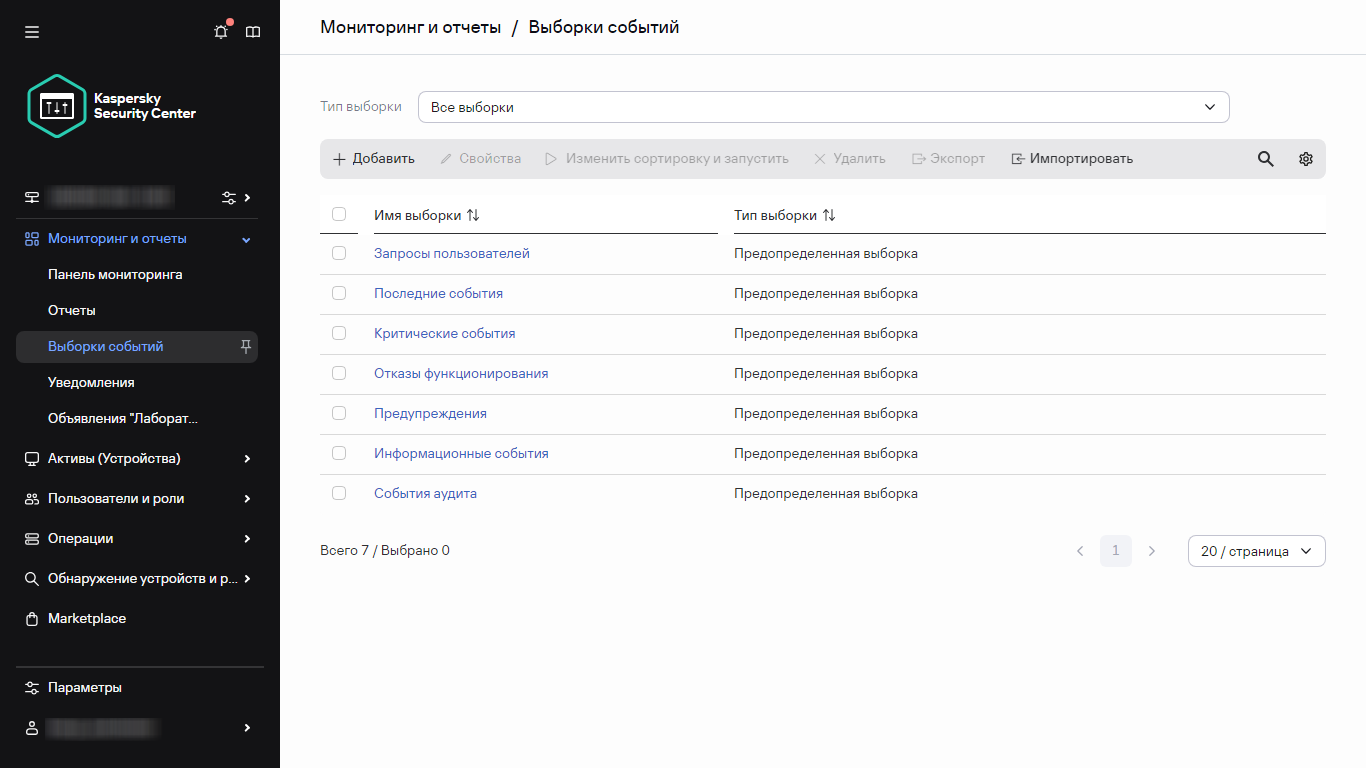The width and height of the screenshot is (1366, 768).
Task: Go to Панель мониторинга
Action: tap(115, 274)
